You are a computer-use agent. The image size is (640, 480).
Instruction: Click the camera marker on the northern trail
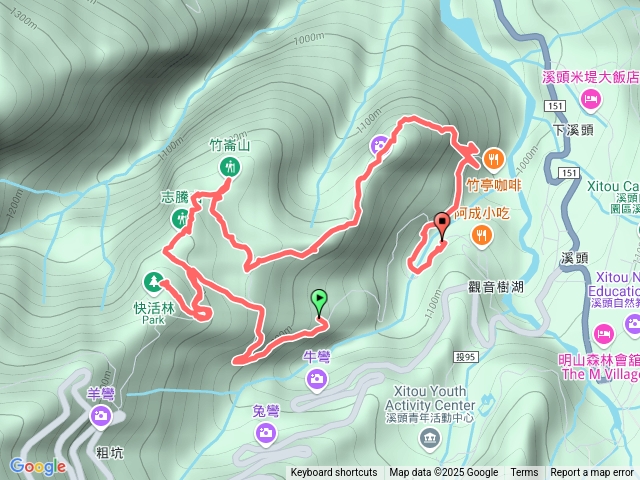click(380, 146)
